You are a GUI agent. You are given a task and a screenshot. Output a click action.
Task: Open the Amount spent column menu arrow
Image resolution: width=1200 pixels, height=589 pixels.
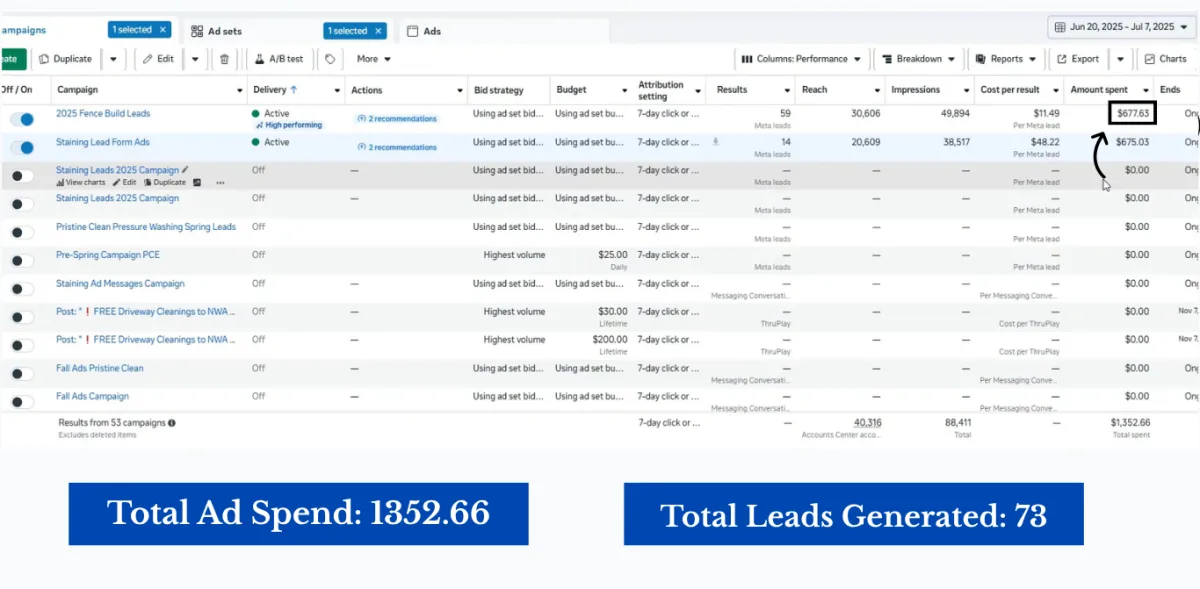click(1144, 90)
